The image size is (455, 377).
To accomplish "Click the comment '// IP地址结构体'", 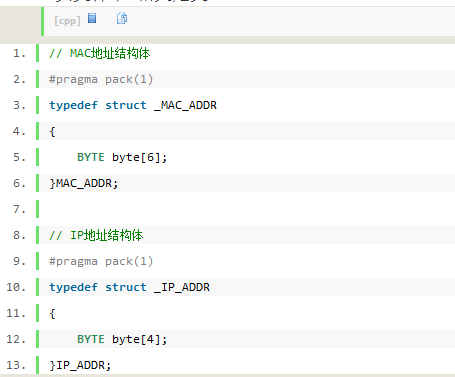I will coord(96,235).
